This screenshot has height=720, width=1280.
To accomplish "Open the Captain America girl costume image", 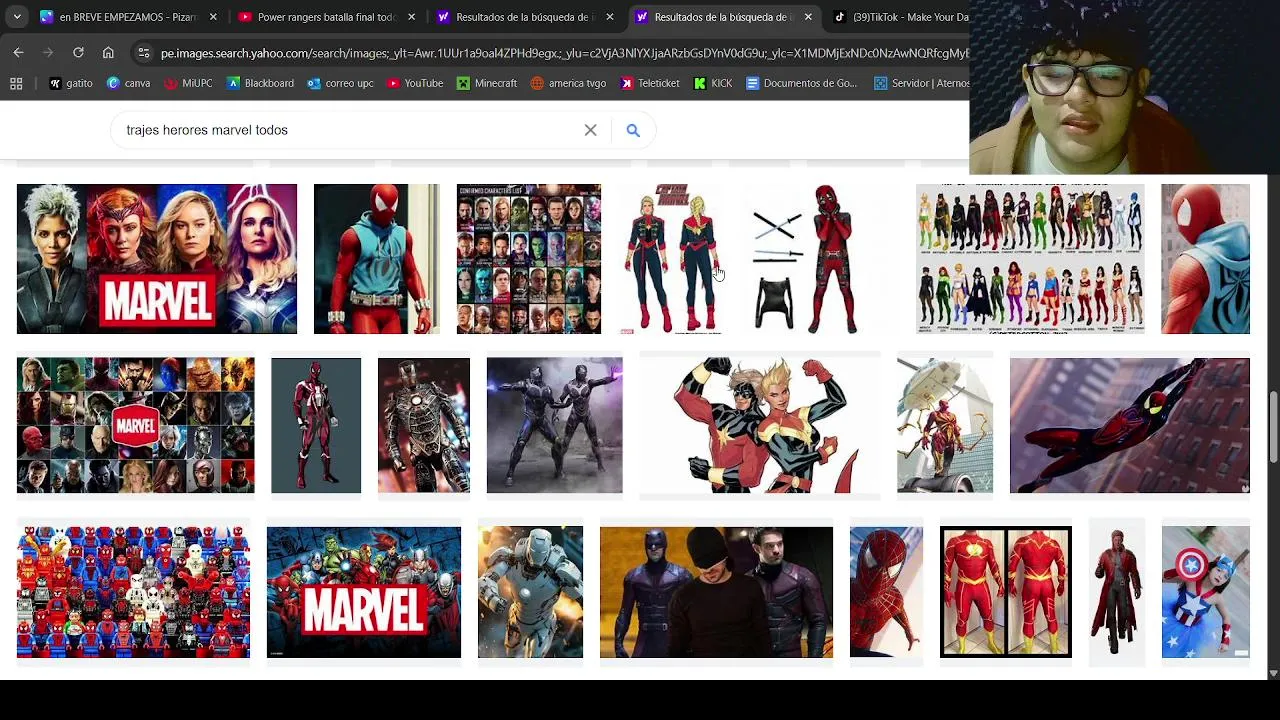I will coord(1206,592).
